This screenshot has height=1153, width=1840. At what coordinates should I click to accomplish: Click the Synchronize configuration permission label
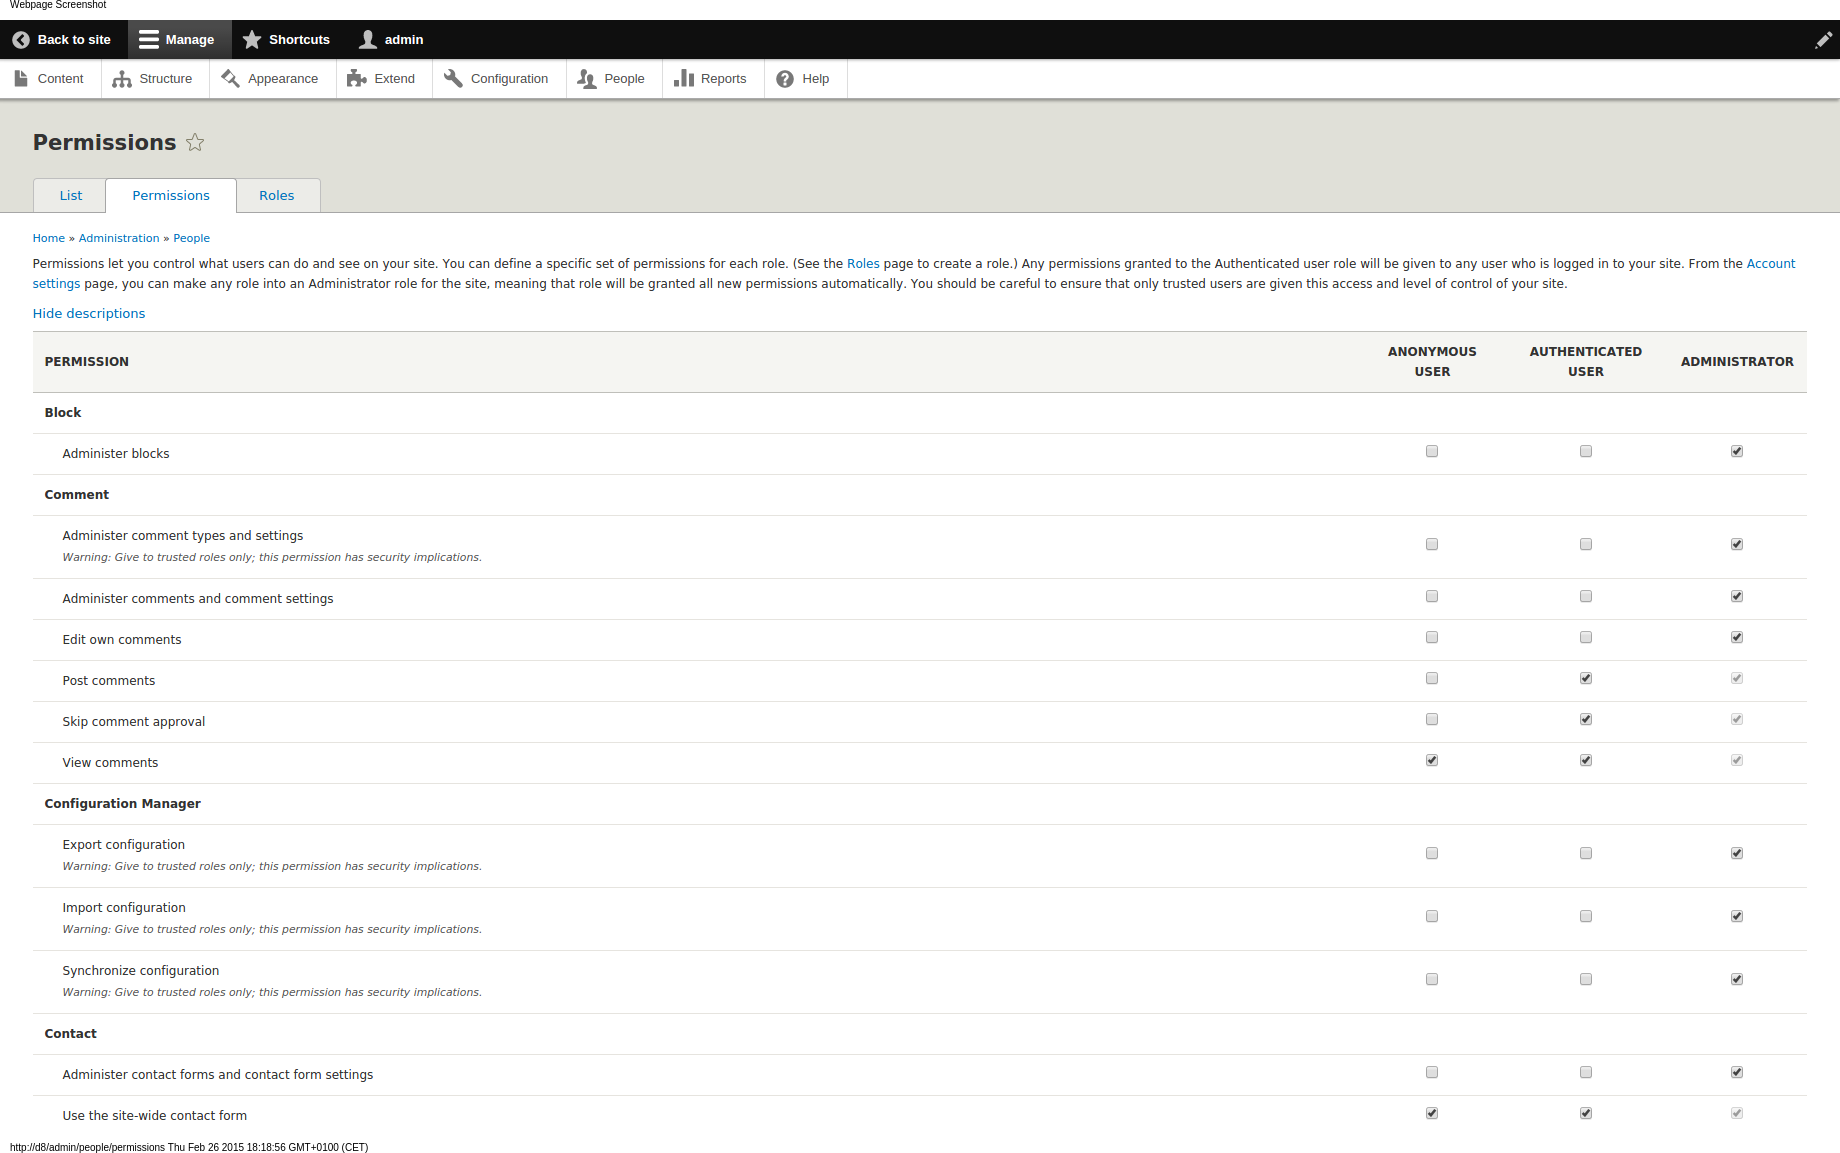[x=141, y=971]
